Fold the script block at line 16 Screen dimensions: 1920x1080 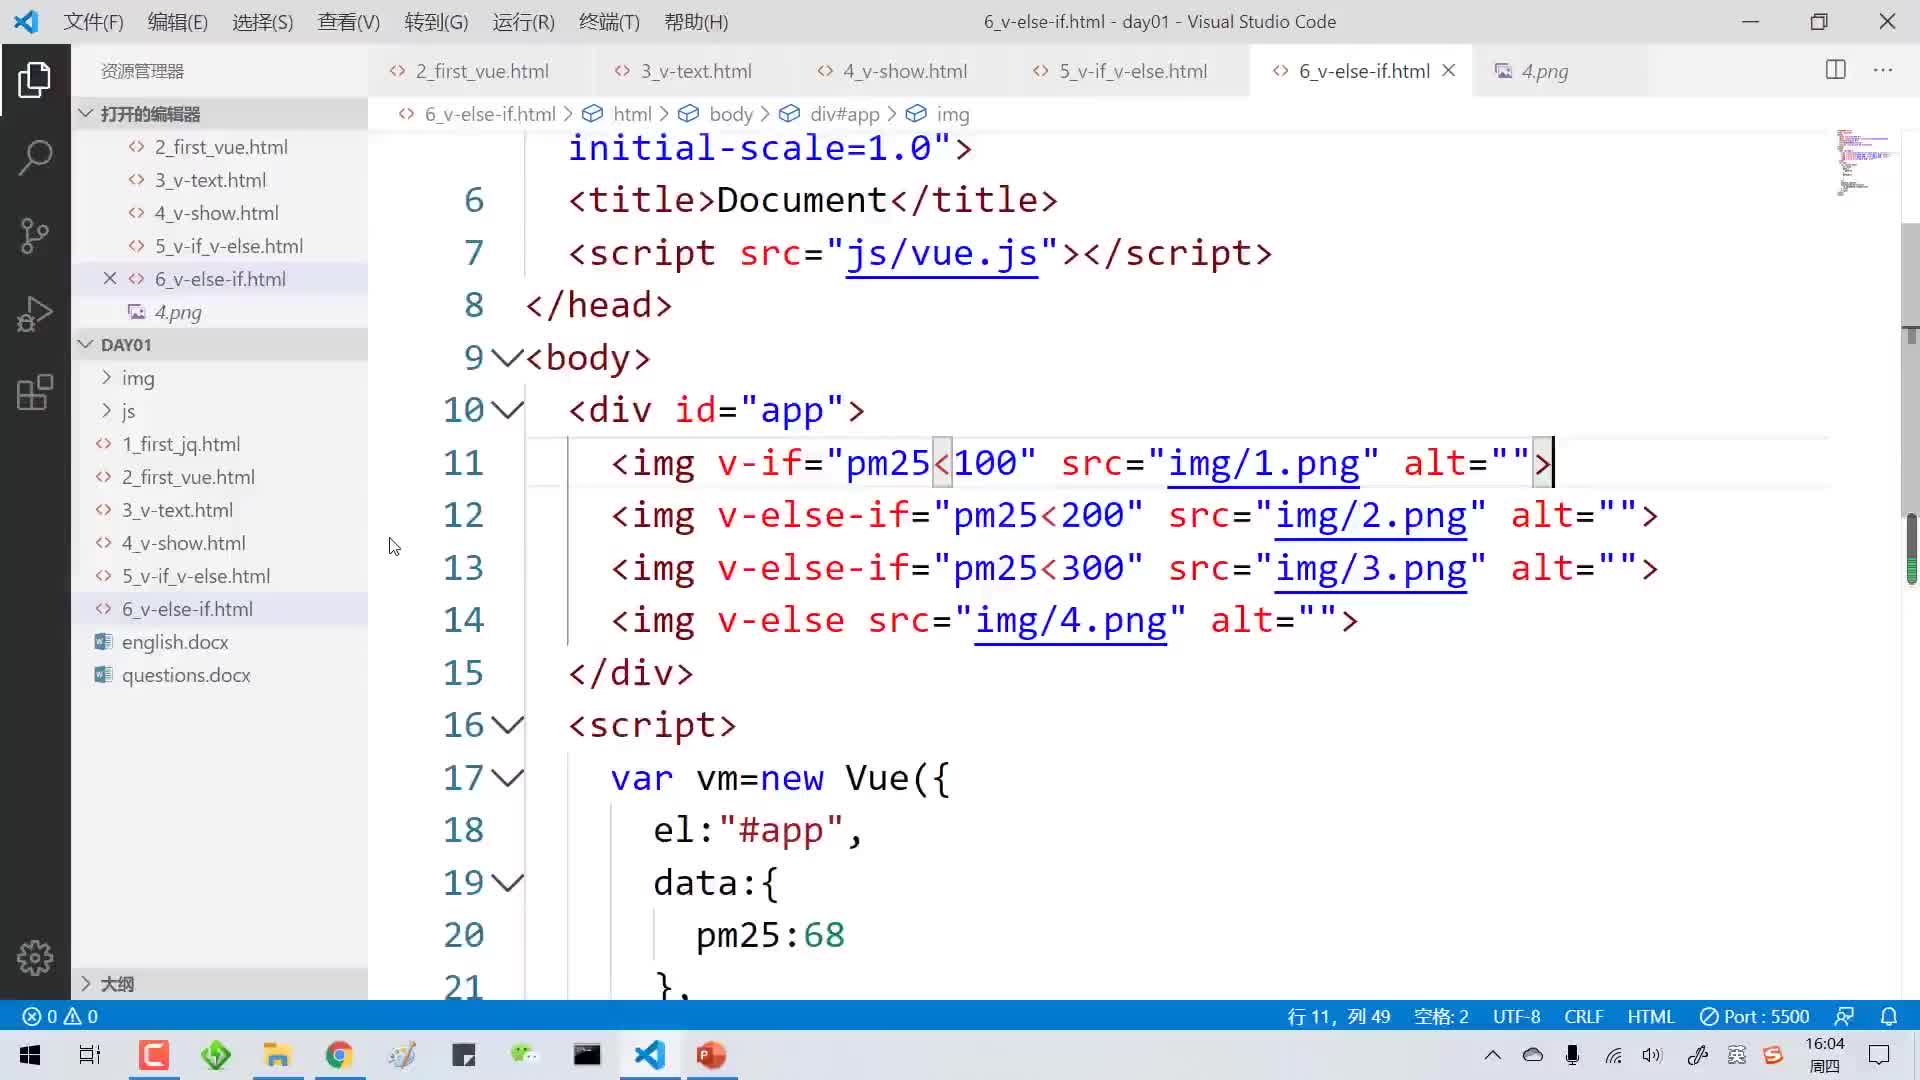coord(508,725)
